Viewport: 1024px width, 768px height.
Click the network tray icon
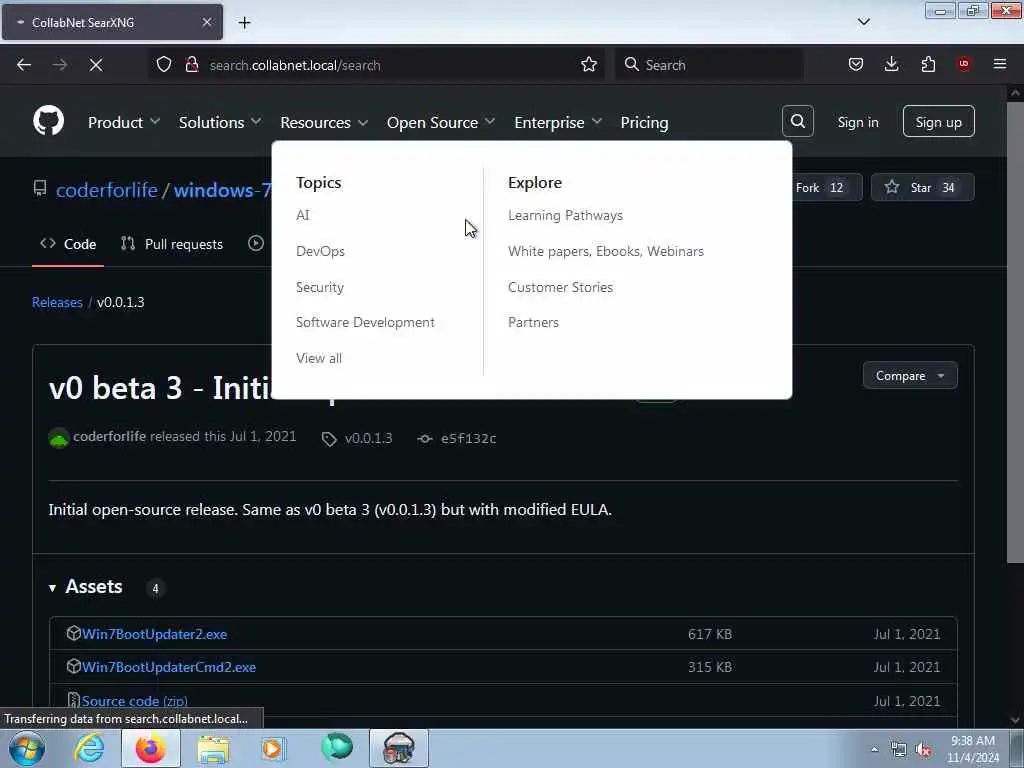click(x=899, y=750)
